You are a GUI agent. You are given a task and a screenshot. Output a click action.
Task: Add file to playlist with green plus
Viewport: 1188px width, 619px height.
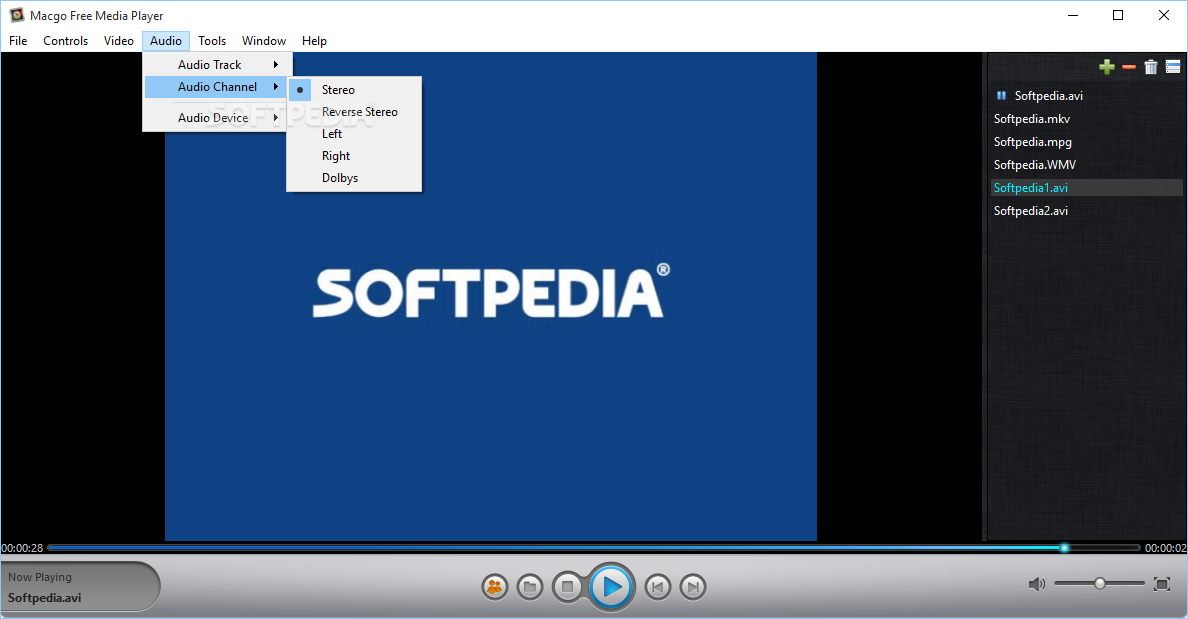(1107, 67)
